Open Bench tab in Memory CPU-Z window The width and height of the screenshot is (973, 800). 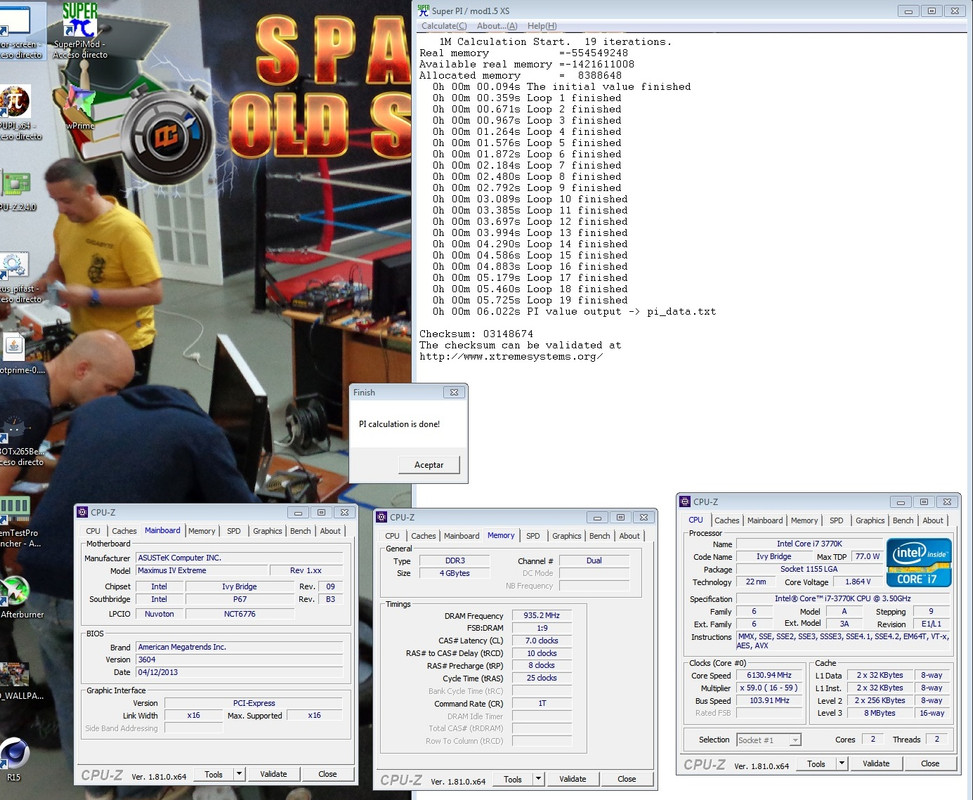(x=599, y=536)
